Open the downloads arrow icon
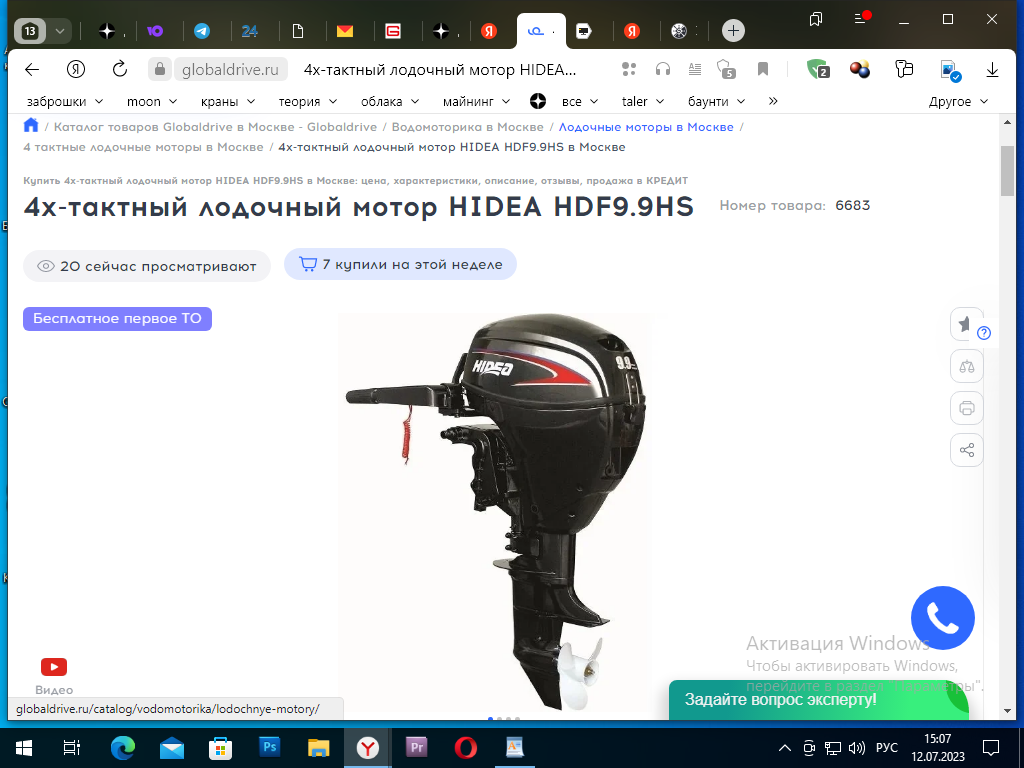1024x768 pixels. [x=992, y=69]
